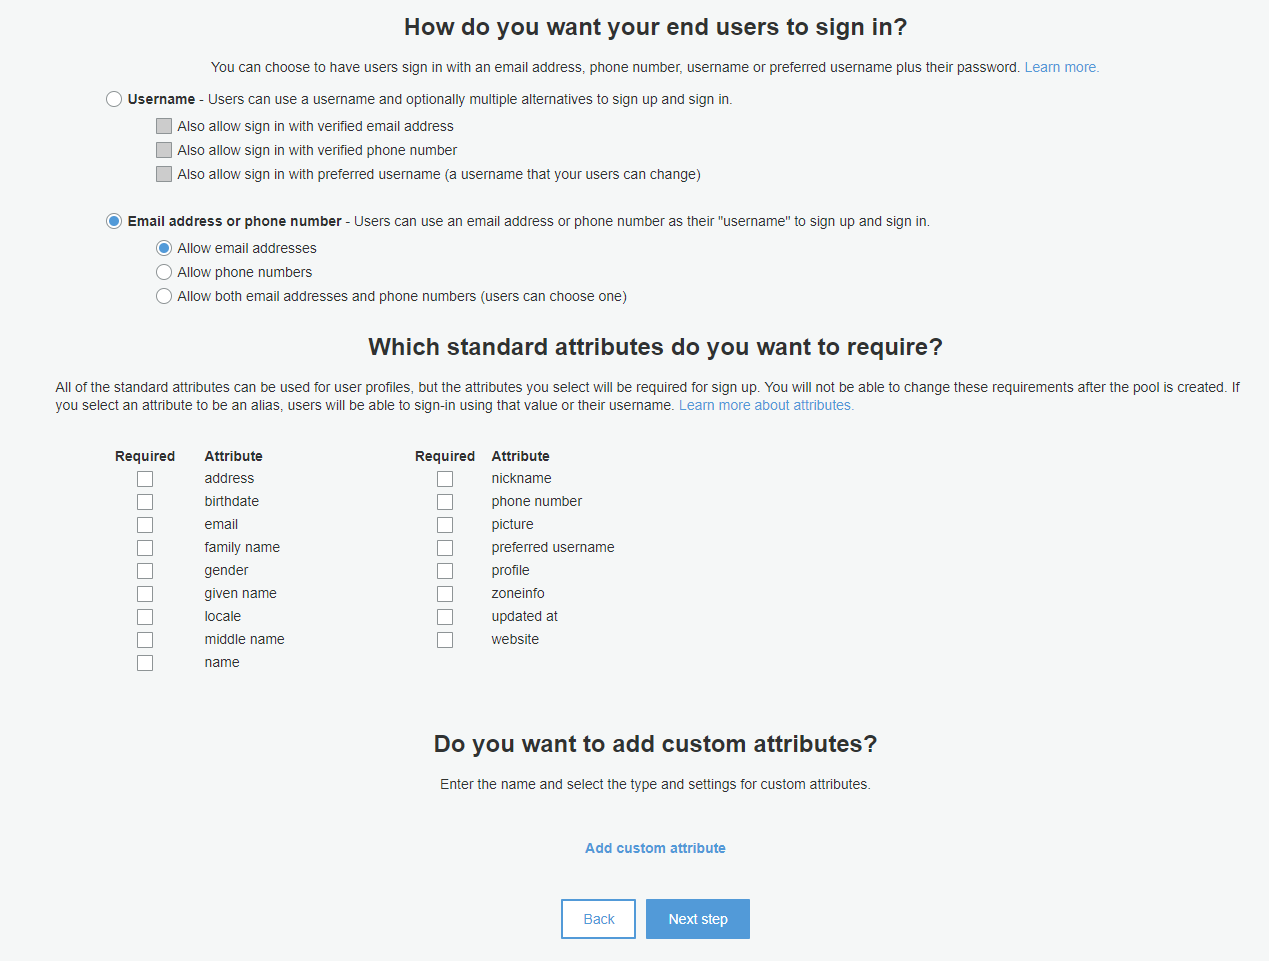Select Allow phone numbers option

click(x=164, y=272)
